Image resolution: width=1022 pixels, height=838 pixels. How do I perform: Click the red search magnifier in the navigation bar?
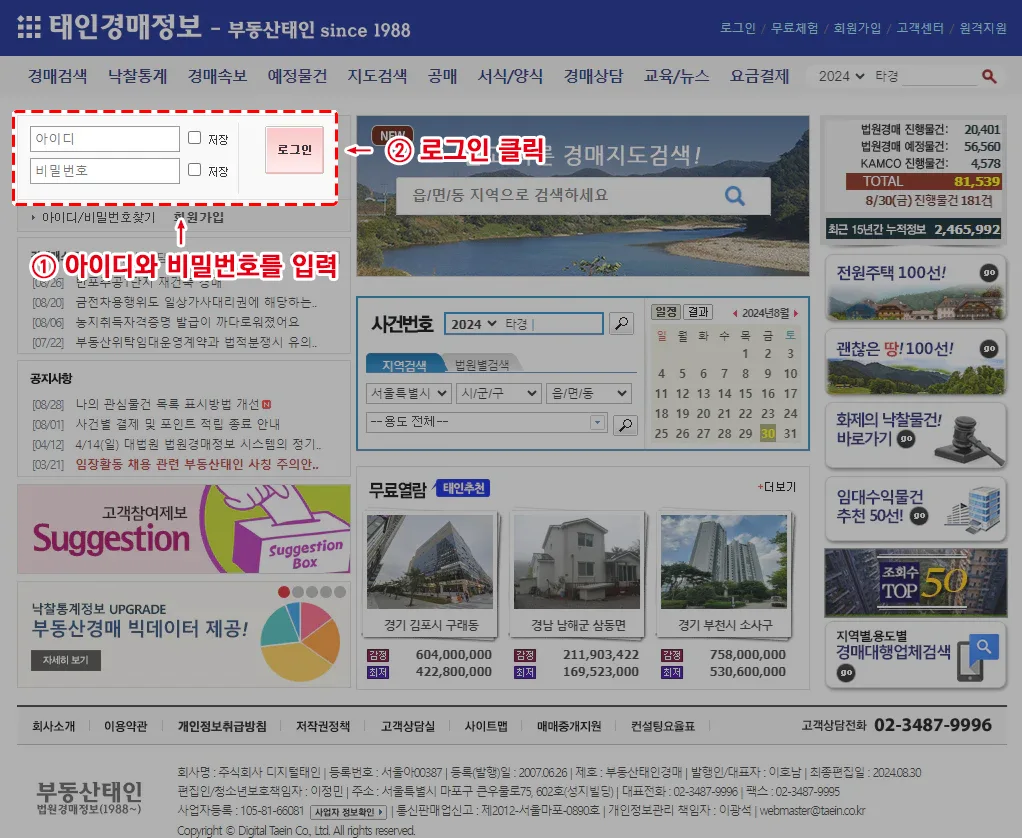click(x=989, y=76)
